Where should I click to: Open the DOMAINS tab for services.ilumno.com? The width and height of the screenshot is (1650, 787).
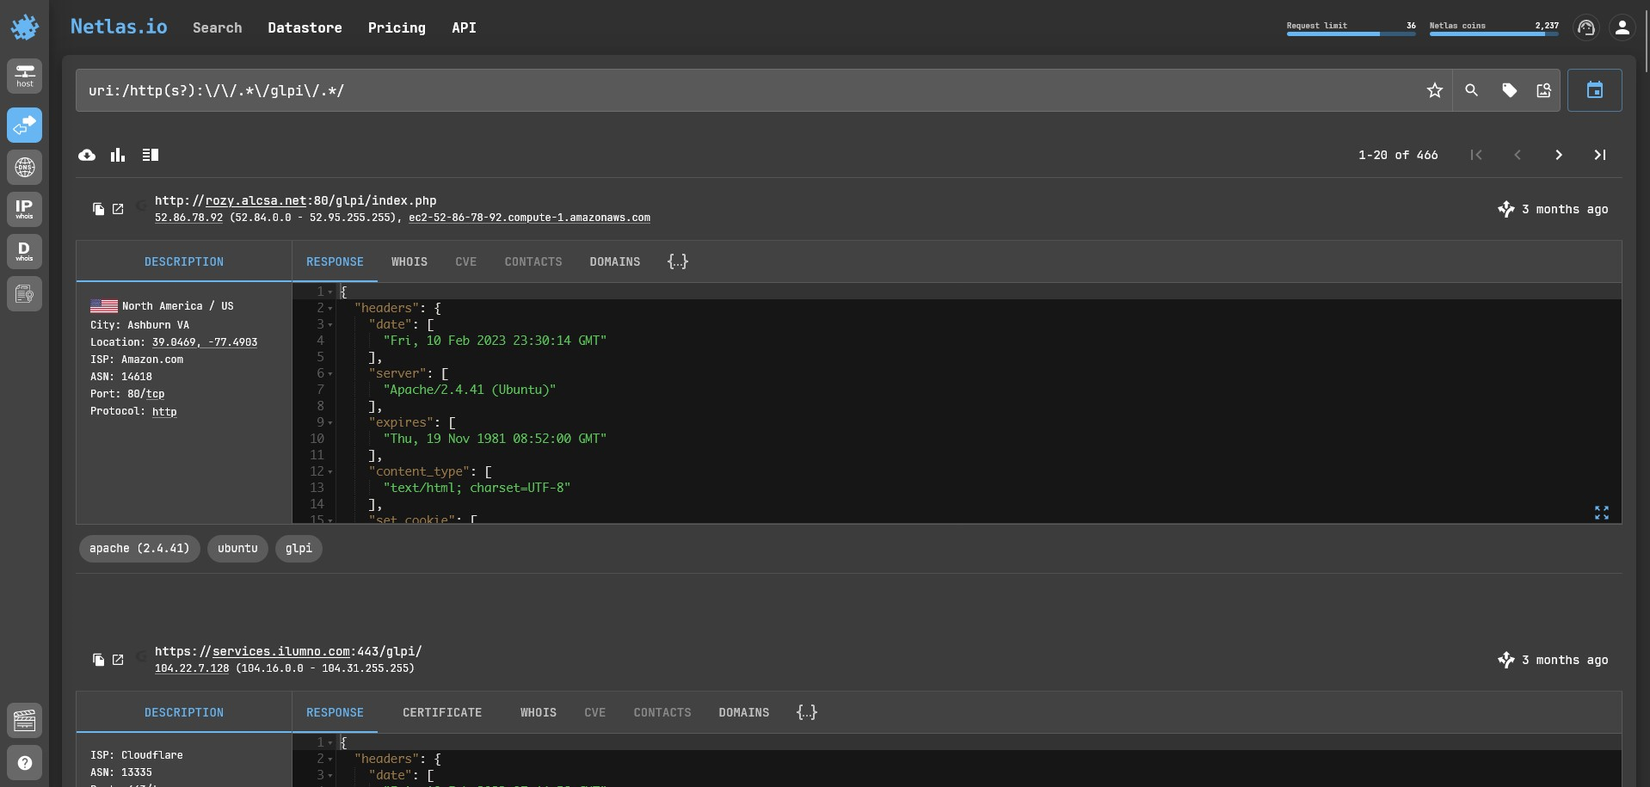(744, 713)
